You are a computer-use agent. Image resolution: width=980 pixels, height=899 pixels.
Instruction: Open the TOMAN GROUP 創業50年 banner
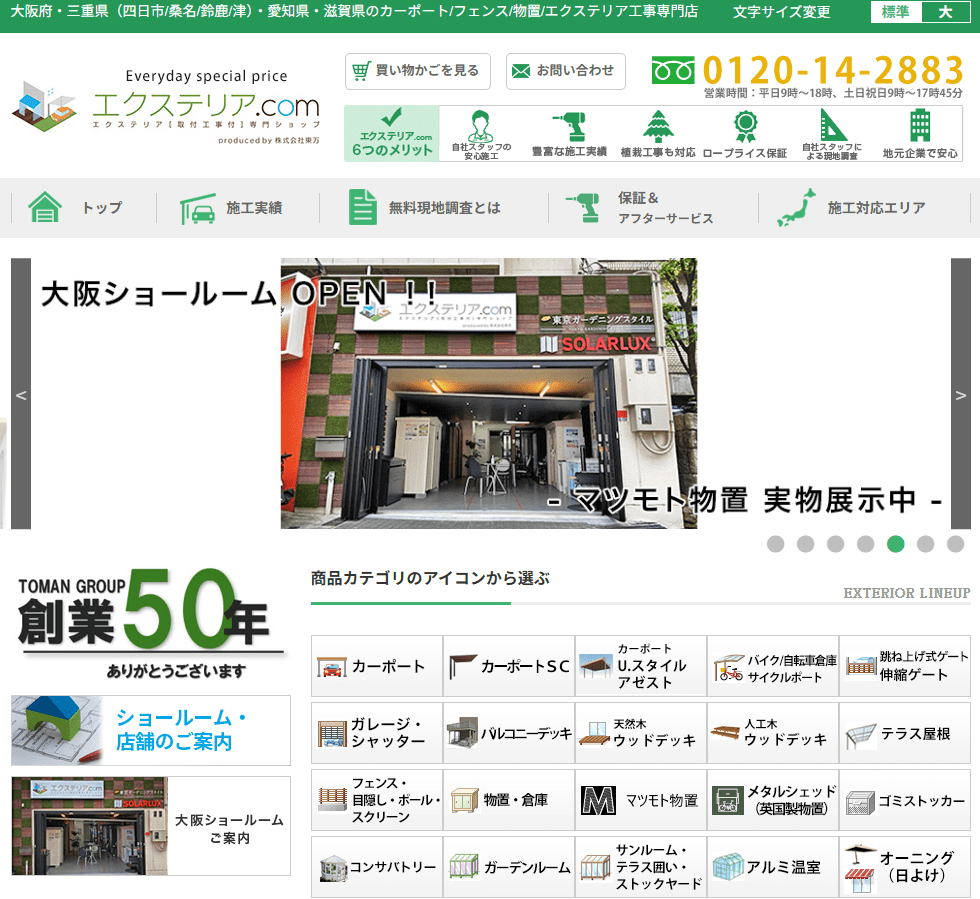(x=149, y=624)
